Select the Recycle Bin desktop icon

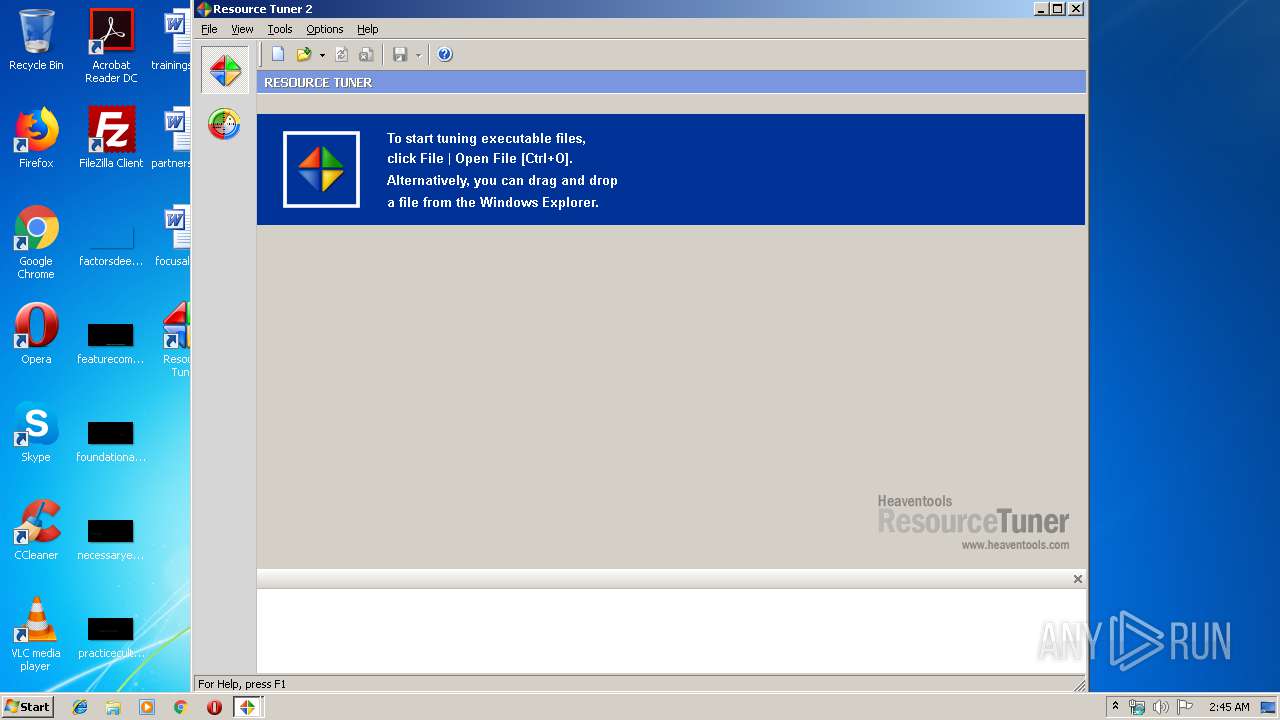click(x=36, y=40)
